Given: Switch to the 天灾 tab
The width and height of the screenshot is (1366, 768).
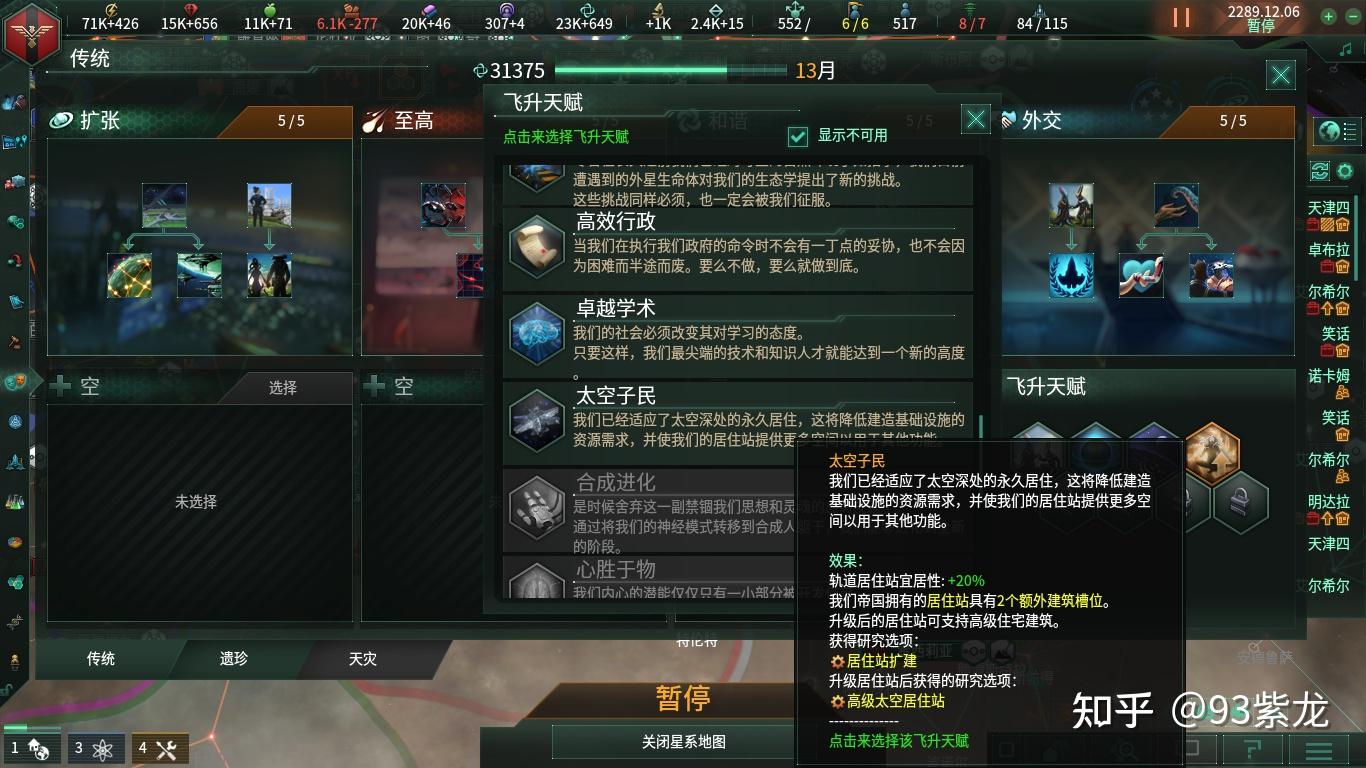Looking at the screenshot, I should pos(362,658).
